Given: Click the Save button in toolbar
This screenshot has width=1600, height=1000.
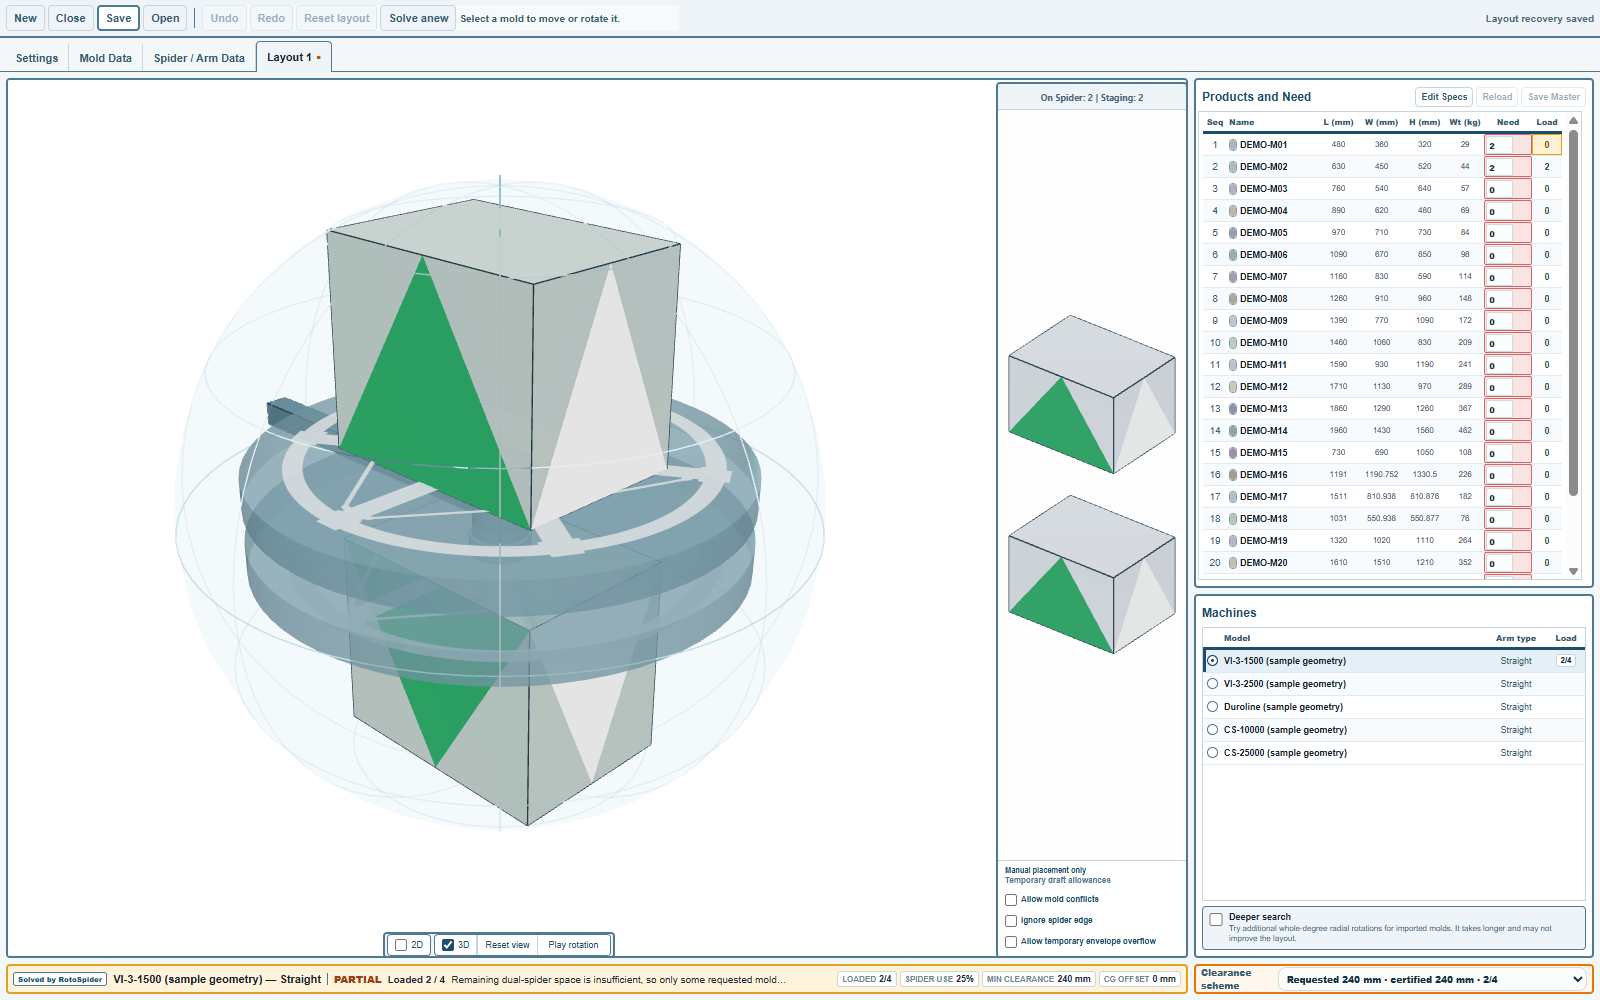Looking at the screenshot, I should 118,18.
